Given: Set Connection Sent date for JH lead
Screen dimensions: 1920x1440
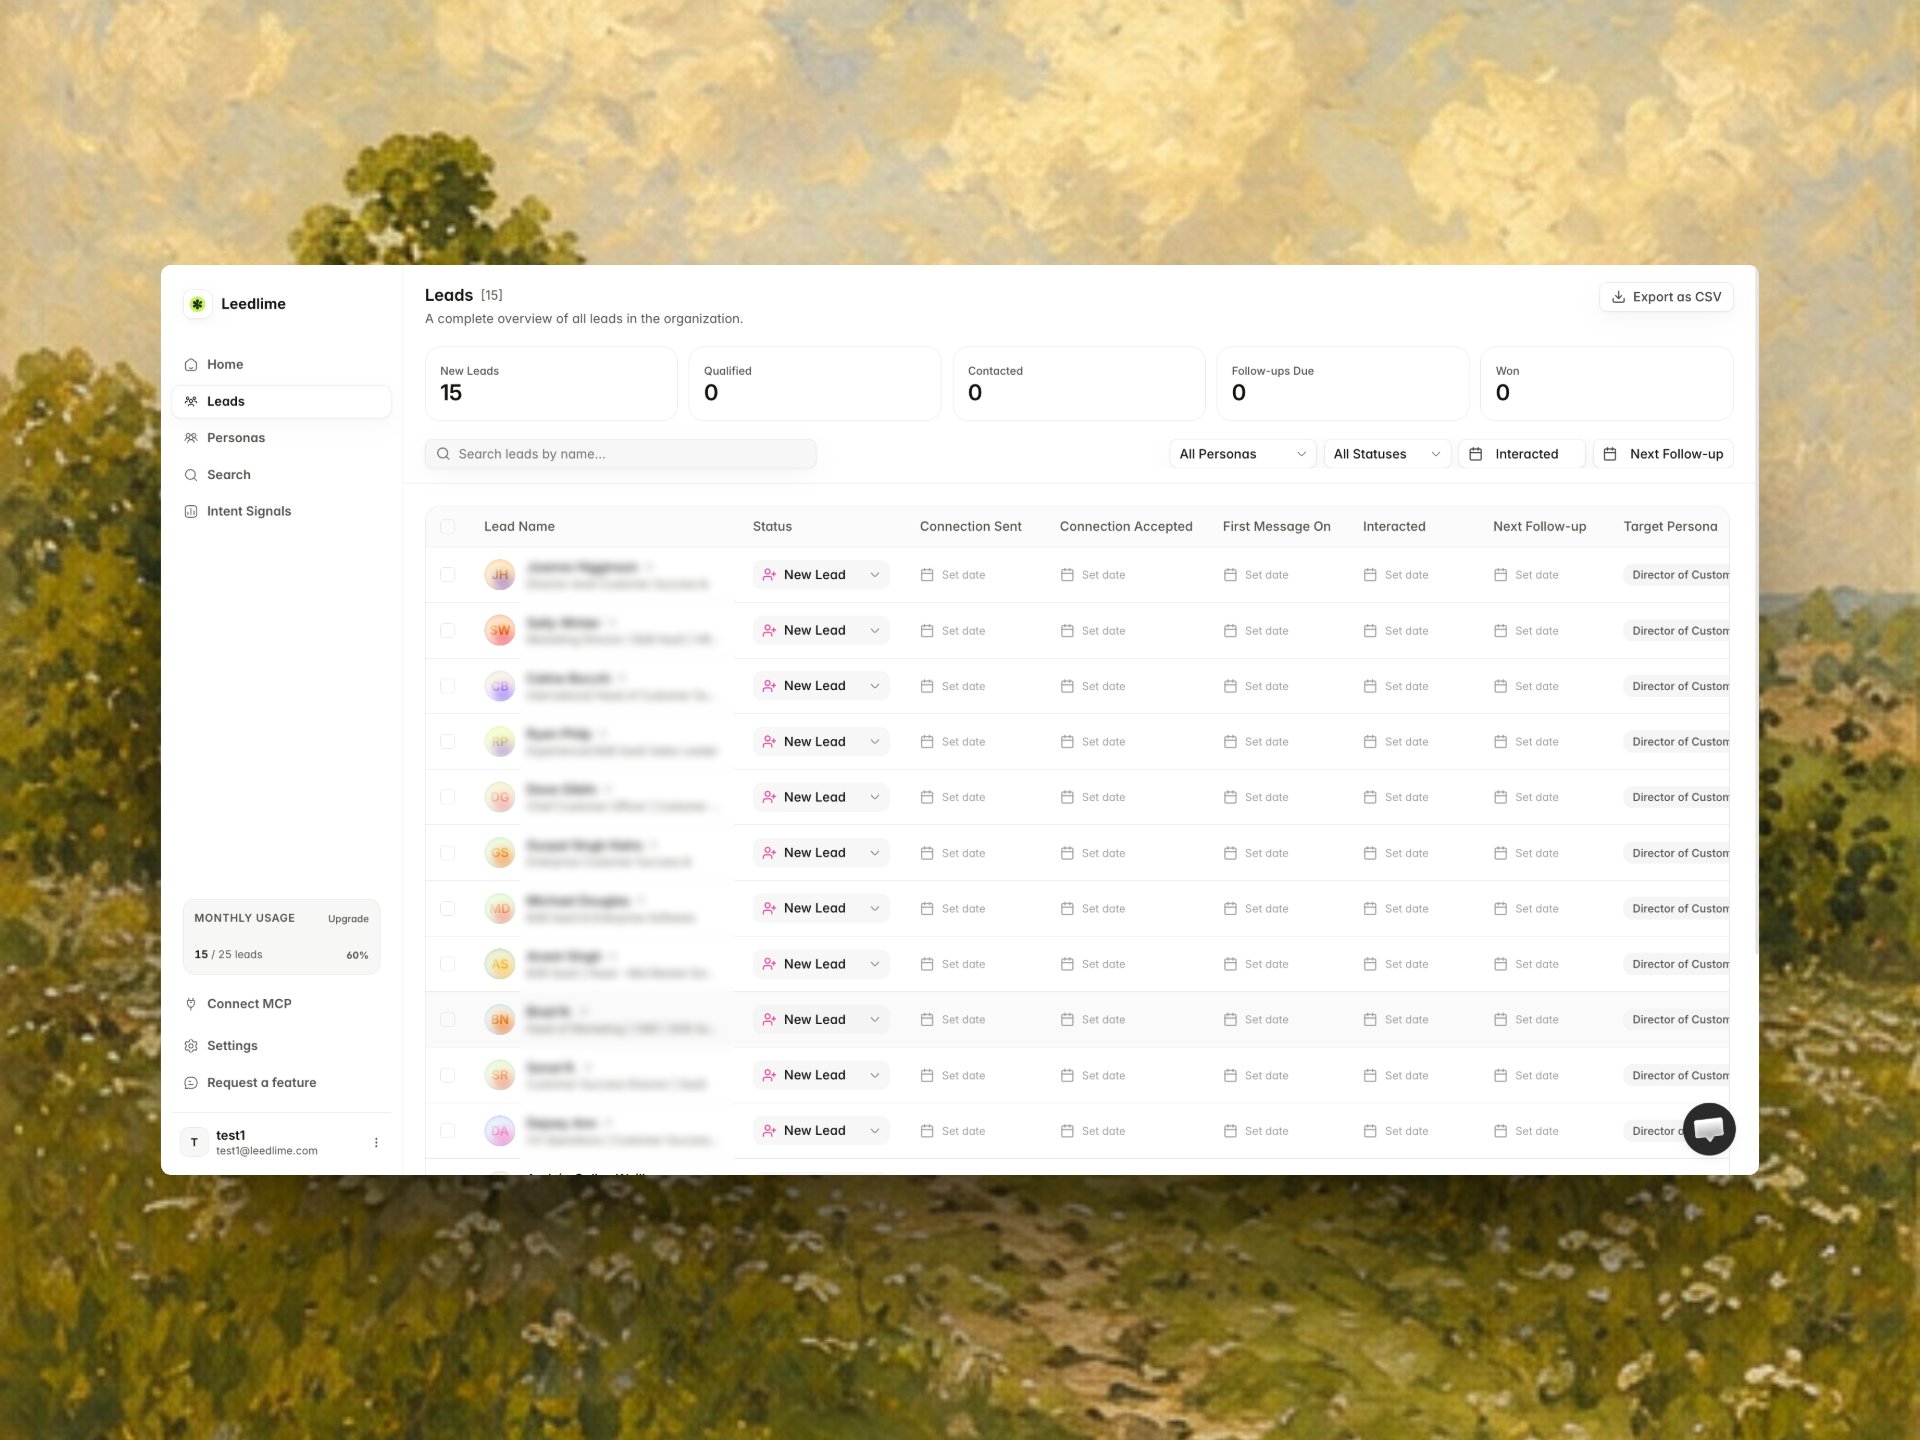Looking at the screenshot, I should [953, 575].
